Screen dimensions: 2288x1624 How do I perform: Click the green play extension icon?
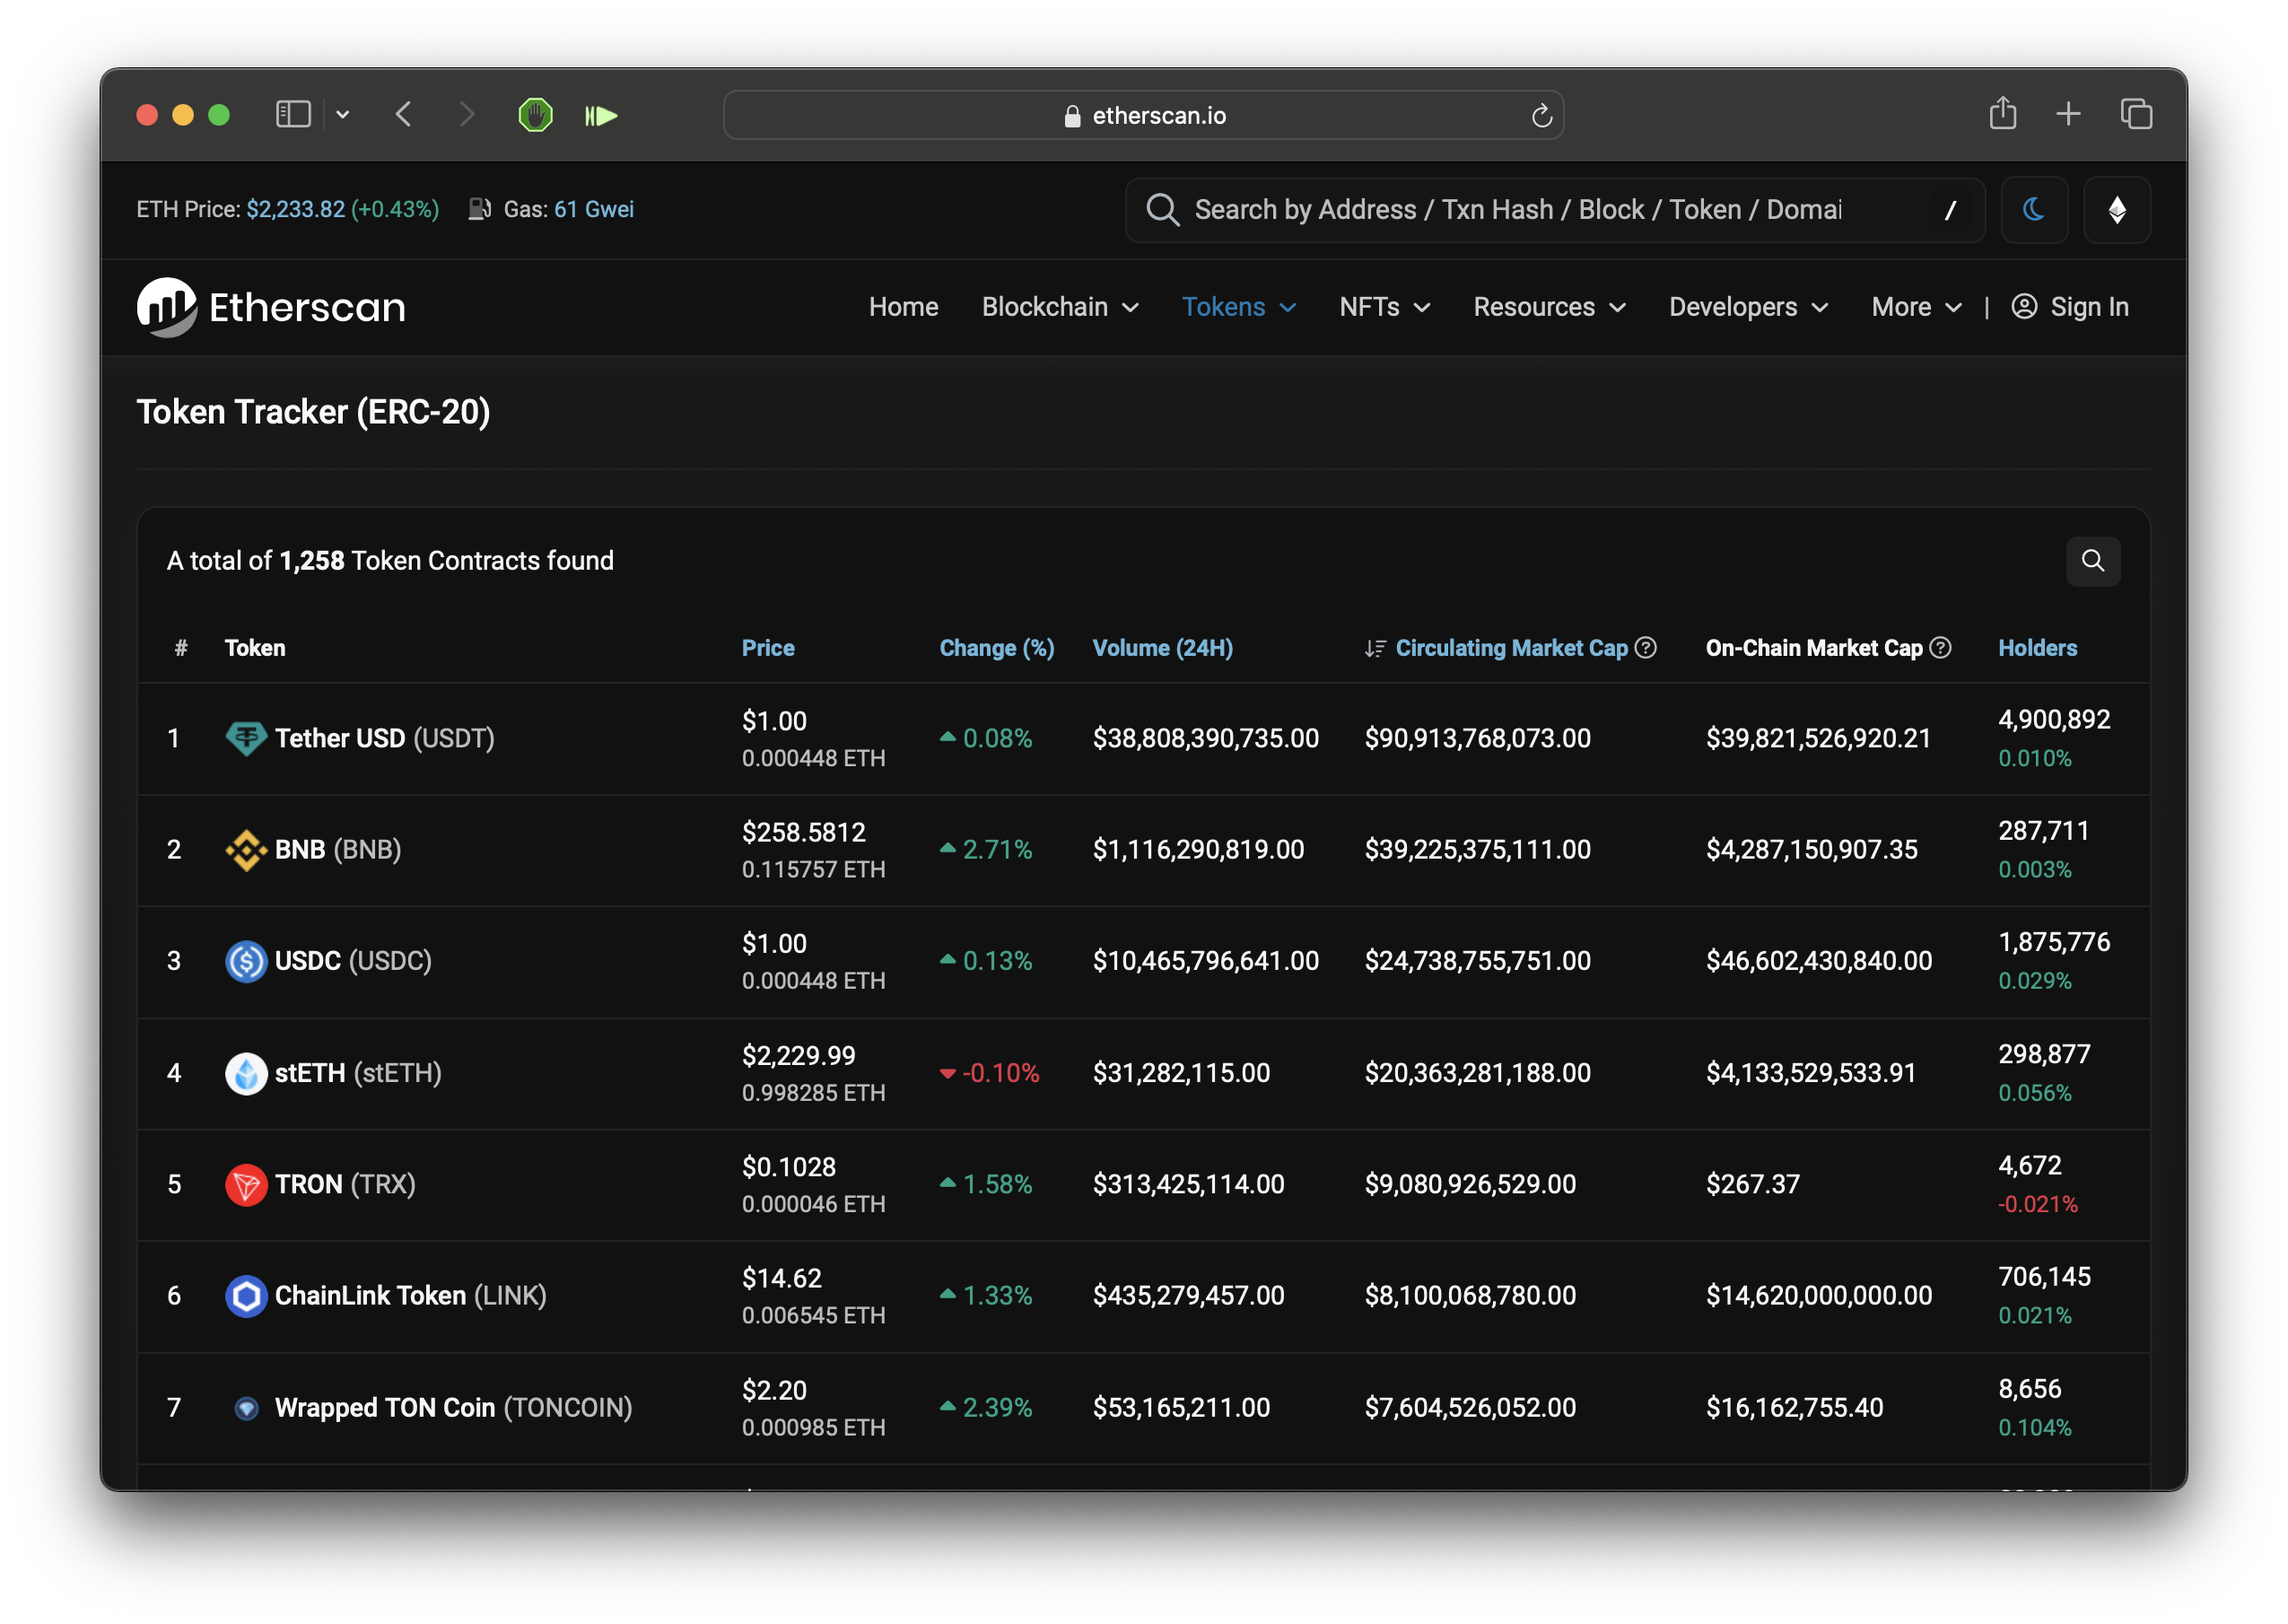coord(601,116)
